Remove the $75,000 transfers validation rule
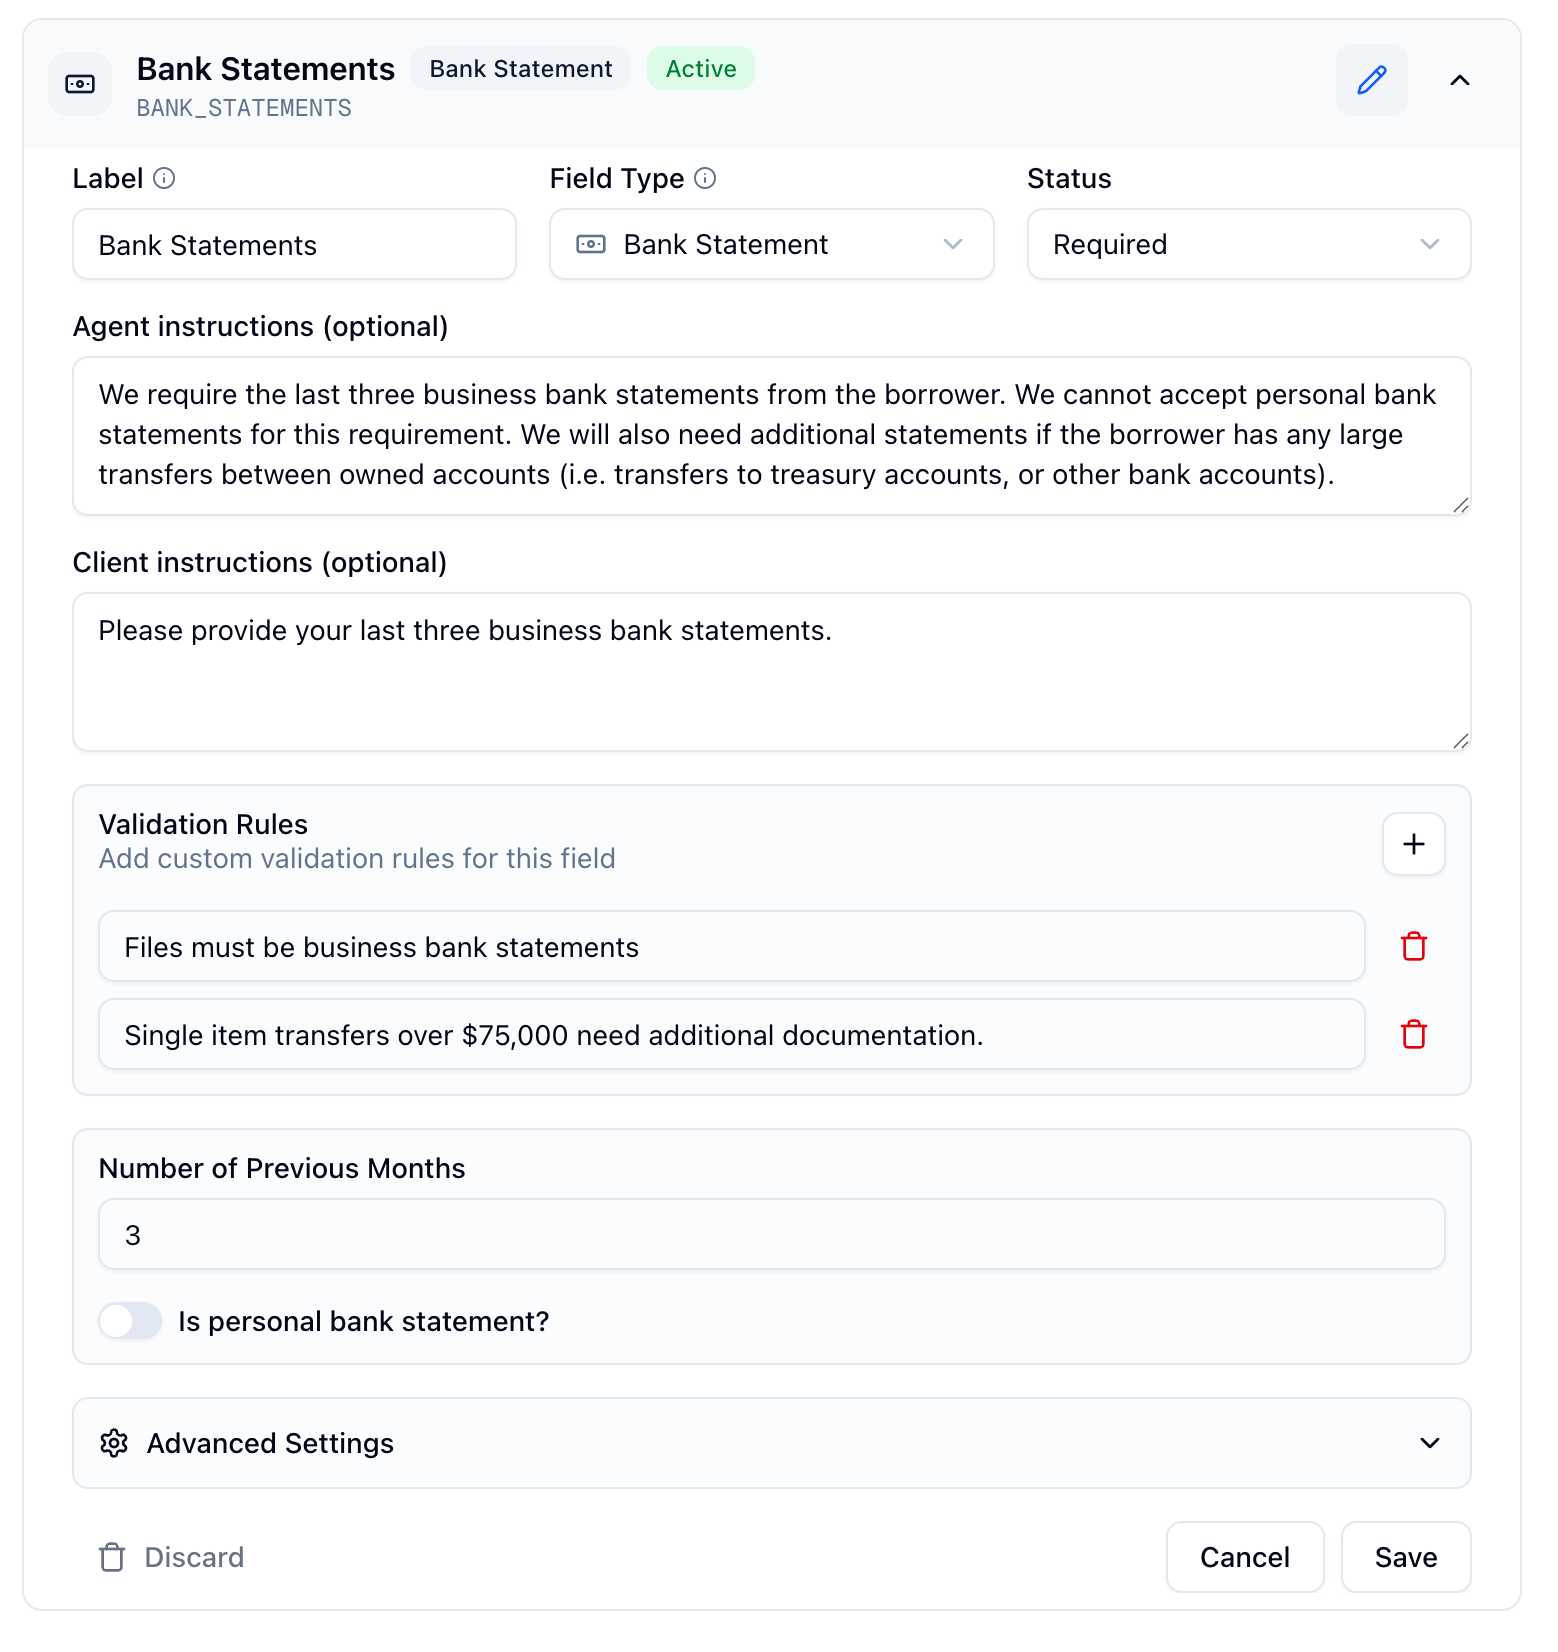 pyautogui.click(x=1413, y=1034)
